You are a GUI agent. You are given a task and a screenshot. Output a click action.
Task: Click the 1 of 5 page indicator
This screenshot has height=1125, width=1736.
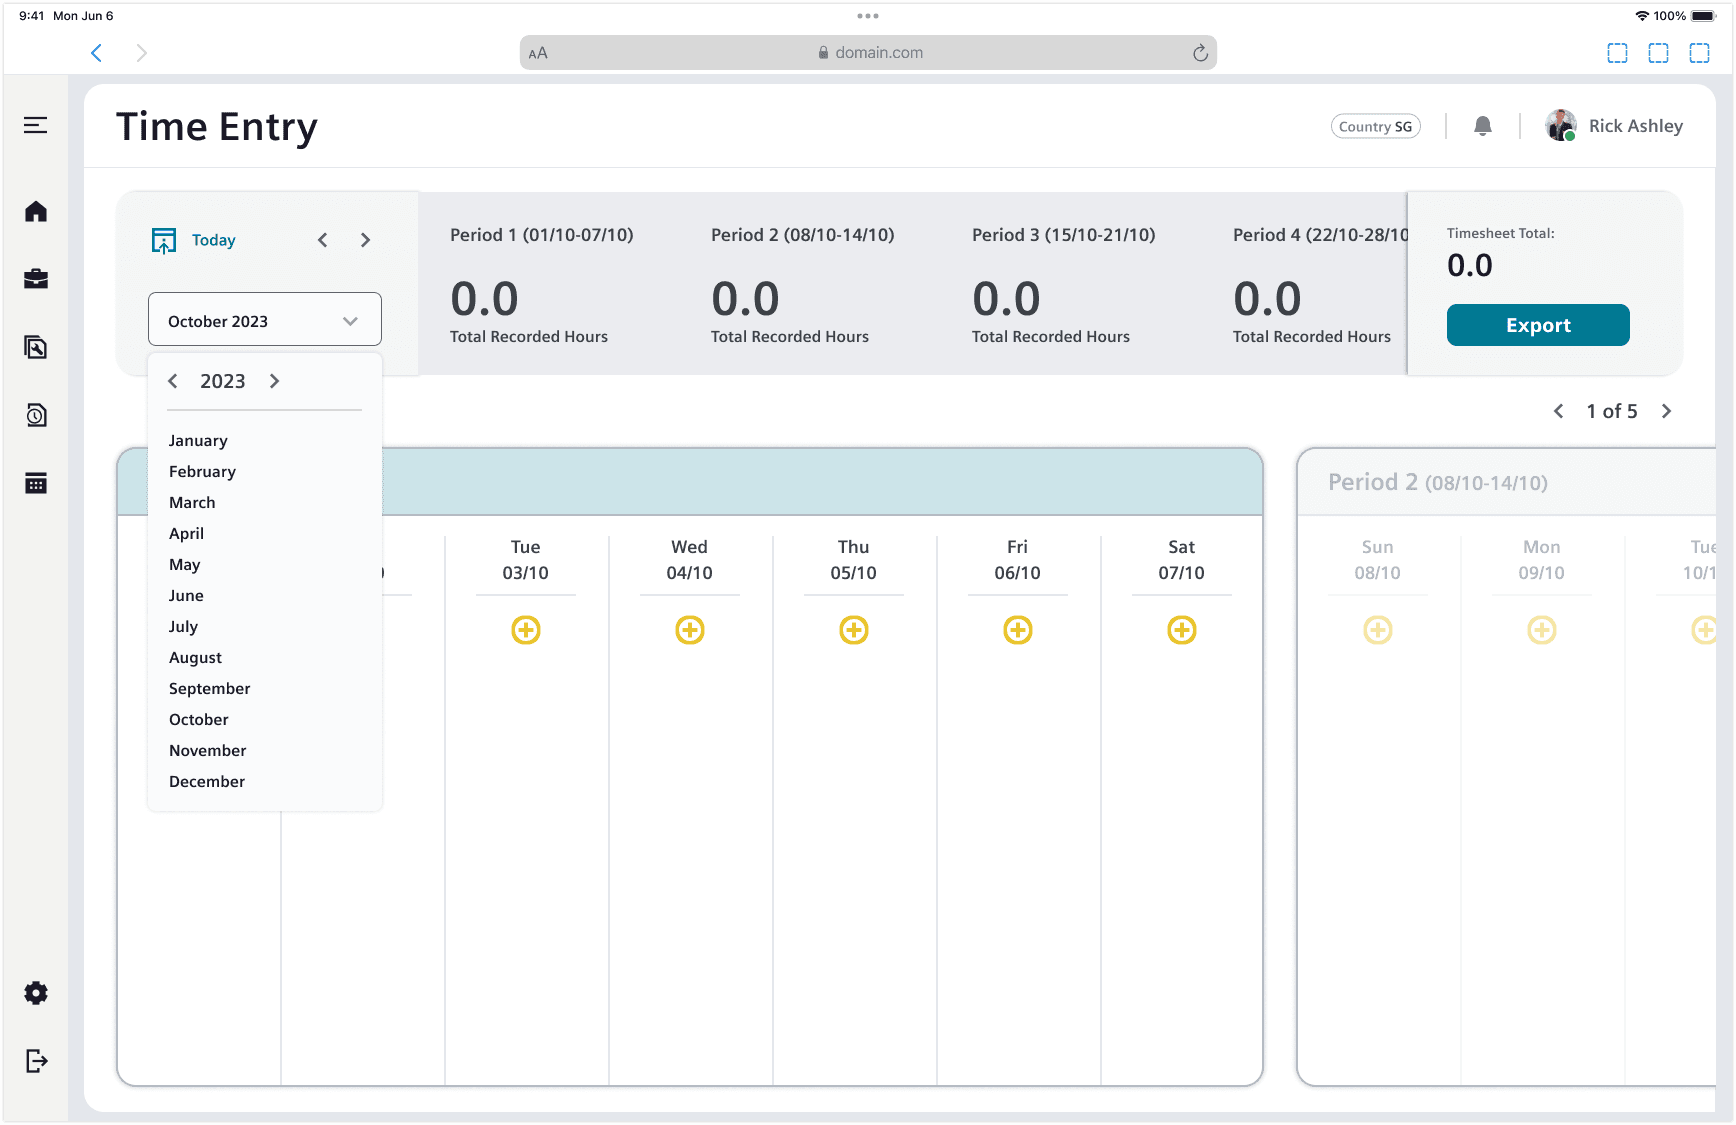pos(1612,411)
